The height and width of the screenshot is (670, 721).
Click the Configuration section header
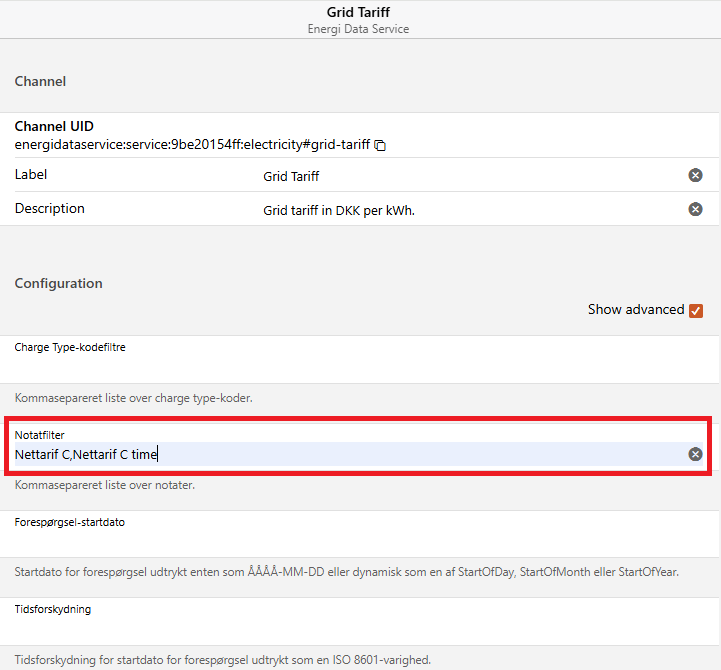click(x=58, y=283)
